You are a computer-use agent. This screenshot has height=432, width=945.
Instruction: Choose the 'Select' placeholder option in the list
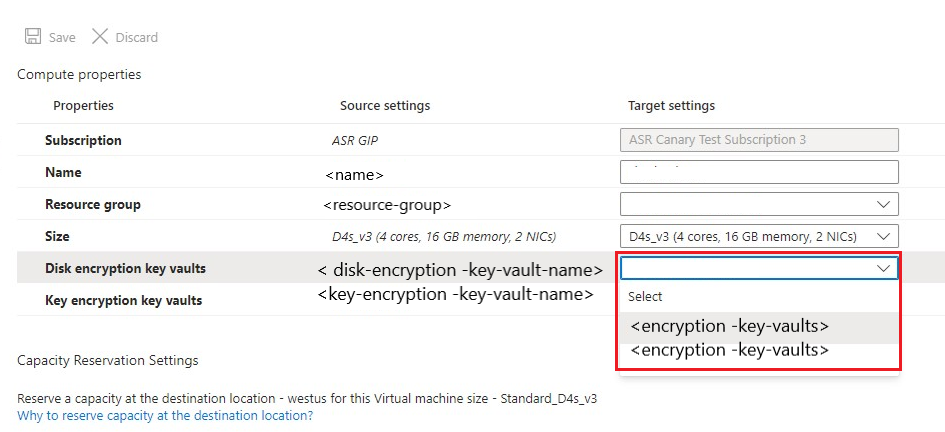pyautogui.click(x=645, y=296)
